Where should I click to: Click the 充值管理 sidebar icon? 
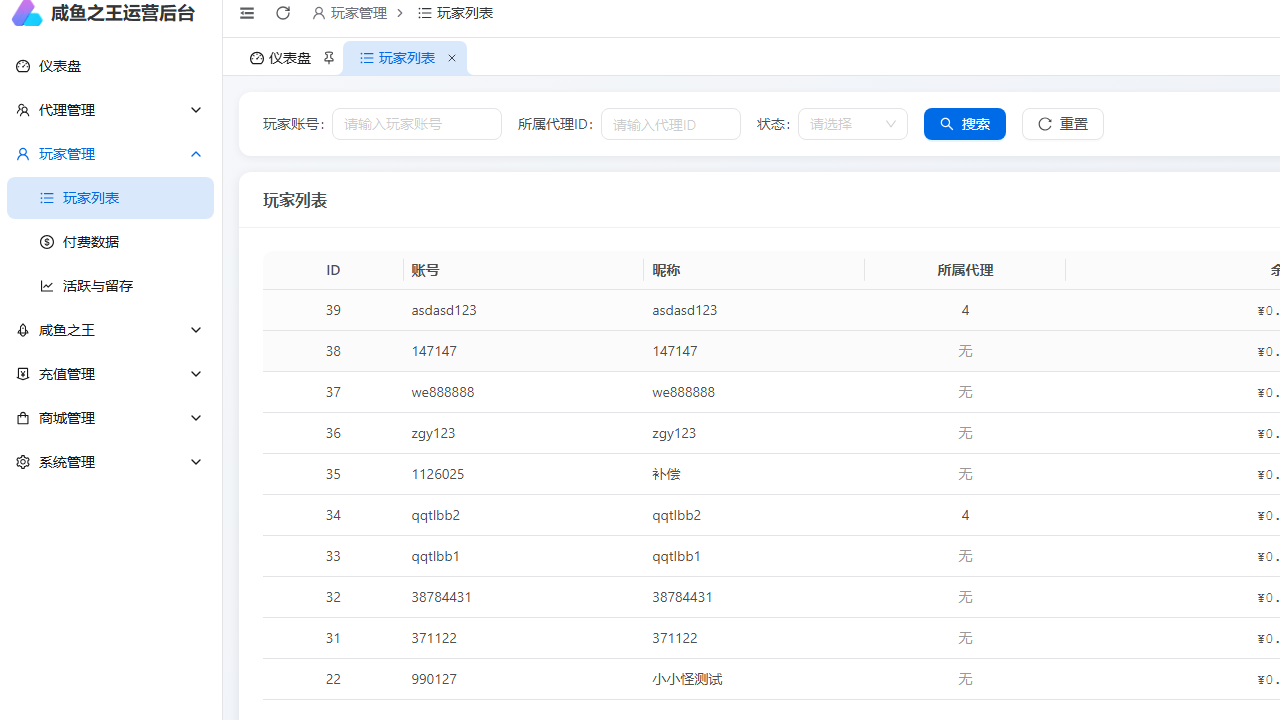tap(23, 374)
